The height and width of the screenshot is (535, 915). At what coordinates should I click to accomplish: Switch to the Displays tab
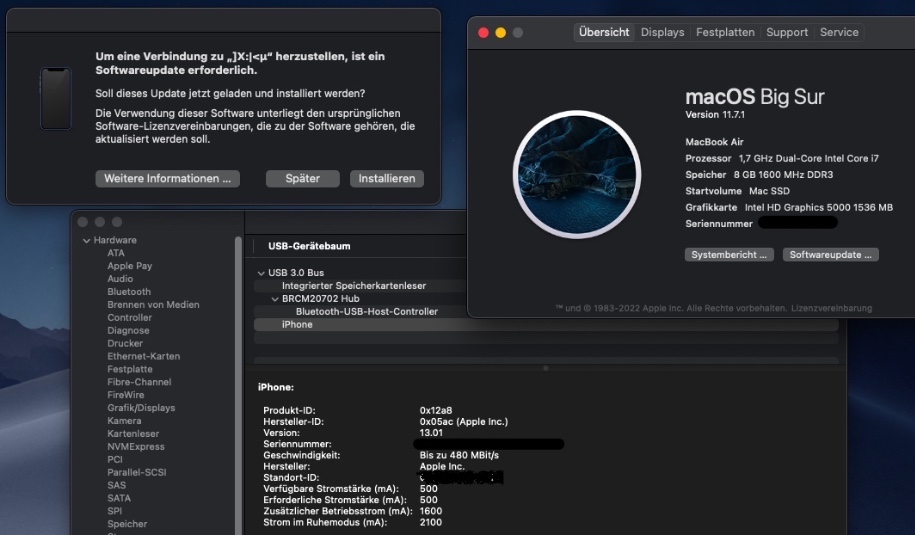tap(662, 32)
